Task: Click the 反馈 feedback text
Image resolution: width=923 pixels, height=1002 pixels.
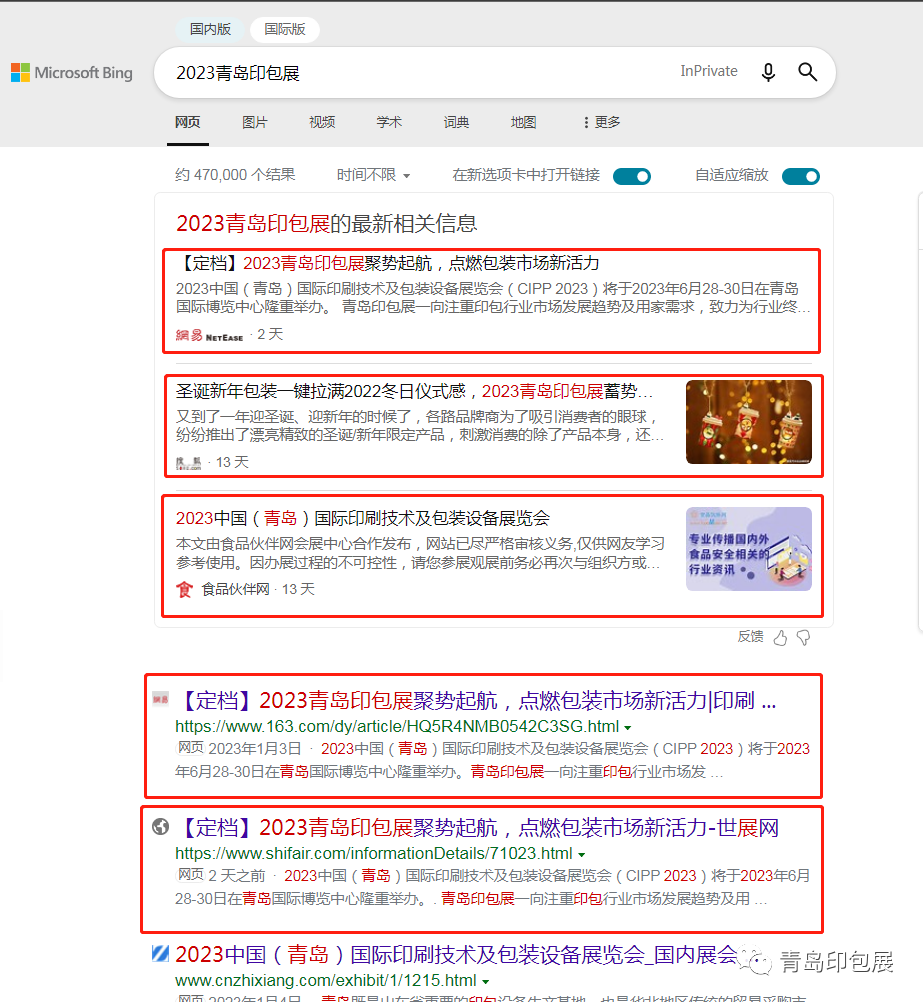Action: tap(750, 636)
